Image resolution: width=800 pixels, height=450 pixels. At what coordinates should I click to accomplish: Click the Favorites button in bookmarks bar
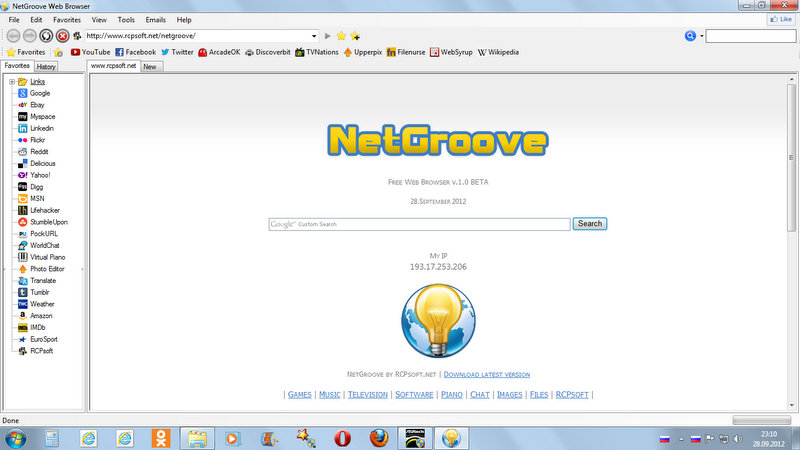coord(26,52)
